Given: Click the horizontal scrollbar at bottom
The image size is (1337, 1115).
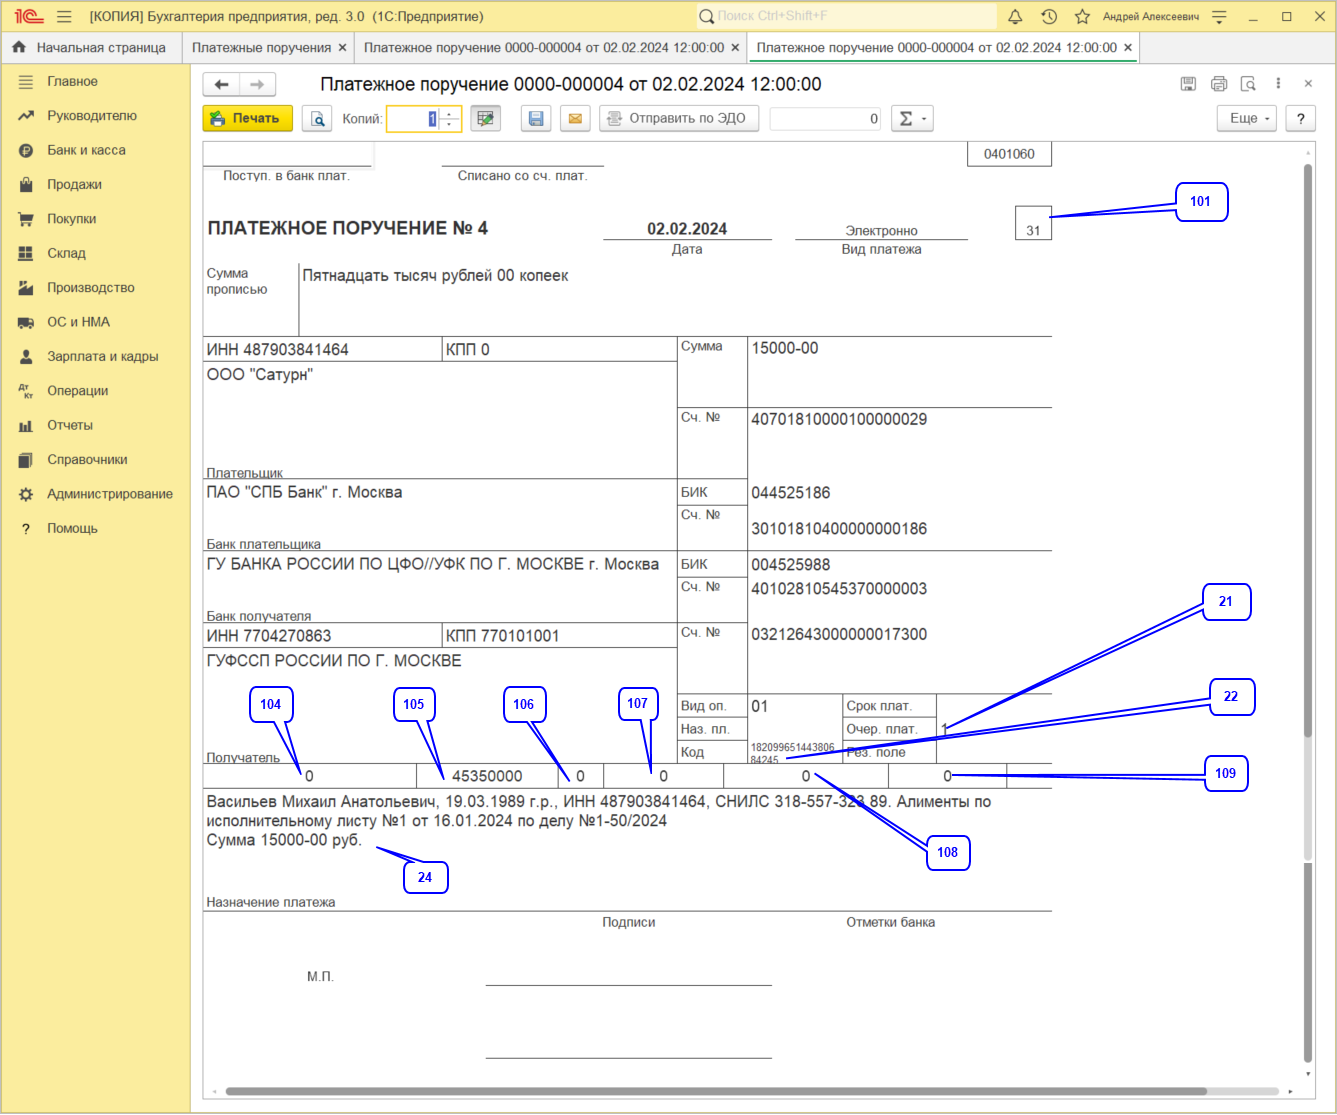Looking at the screenshot, I should pos(716,1091).
